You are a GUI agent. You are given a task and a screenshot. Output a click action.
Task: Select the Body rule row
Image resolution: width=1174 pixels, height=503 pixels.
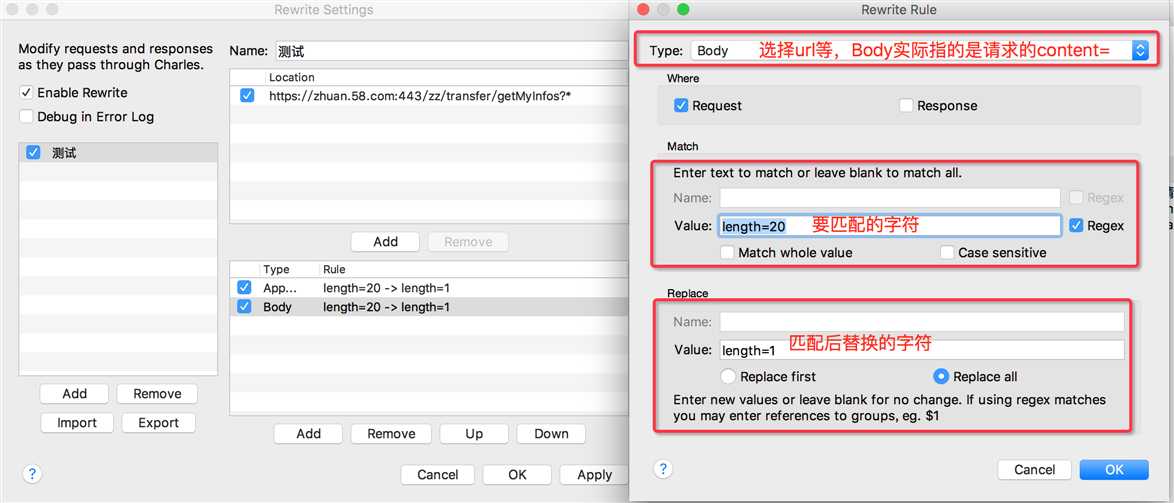429,307
